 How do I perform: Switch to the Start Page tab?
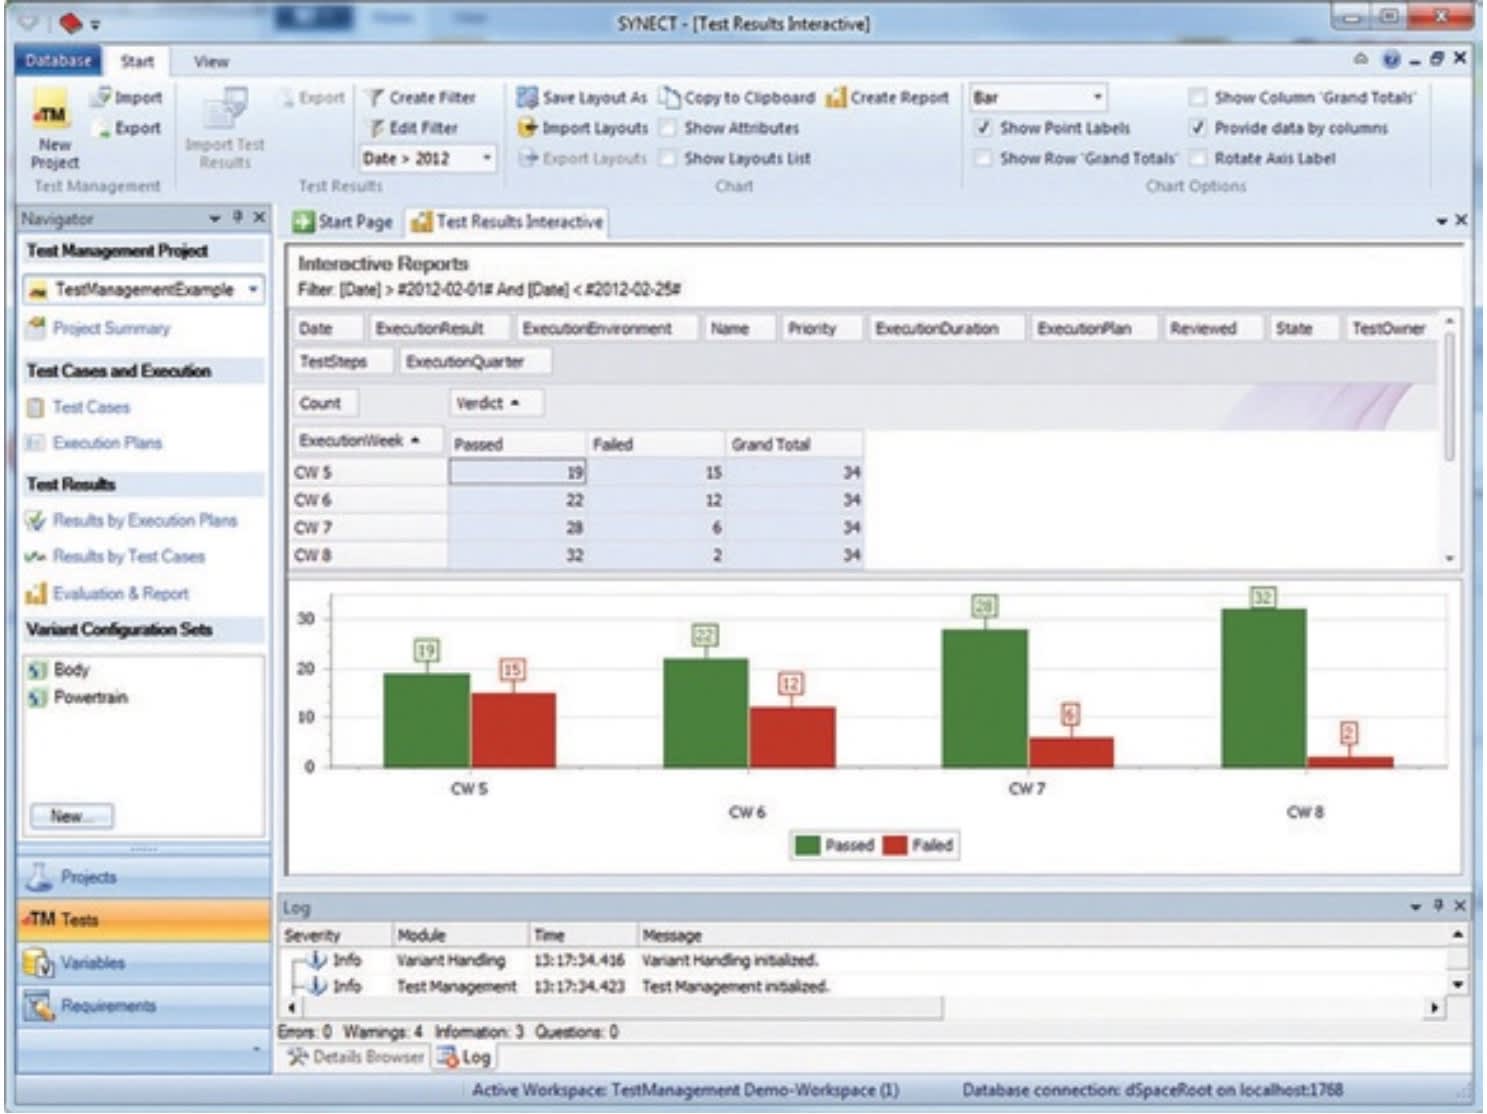click(343, 222)
